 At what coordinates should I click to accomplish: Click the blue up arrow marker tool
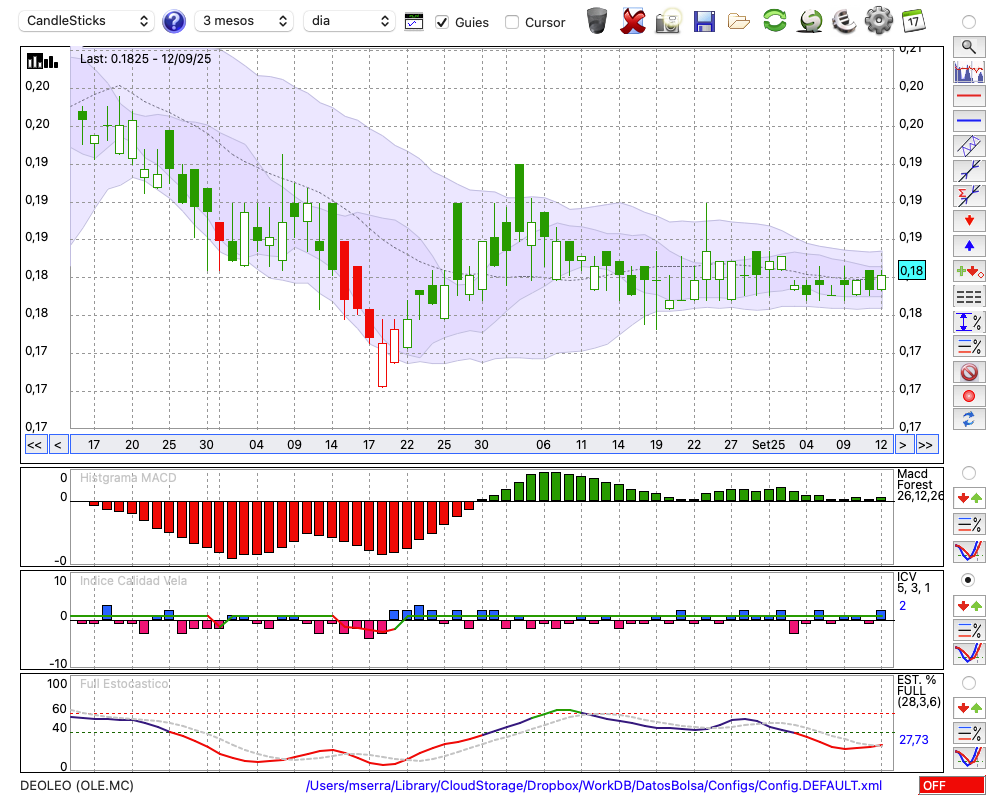click(x=969, y=246)
